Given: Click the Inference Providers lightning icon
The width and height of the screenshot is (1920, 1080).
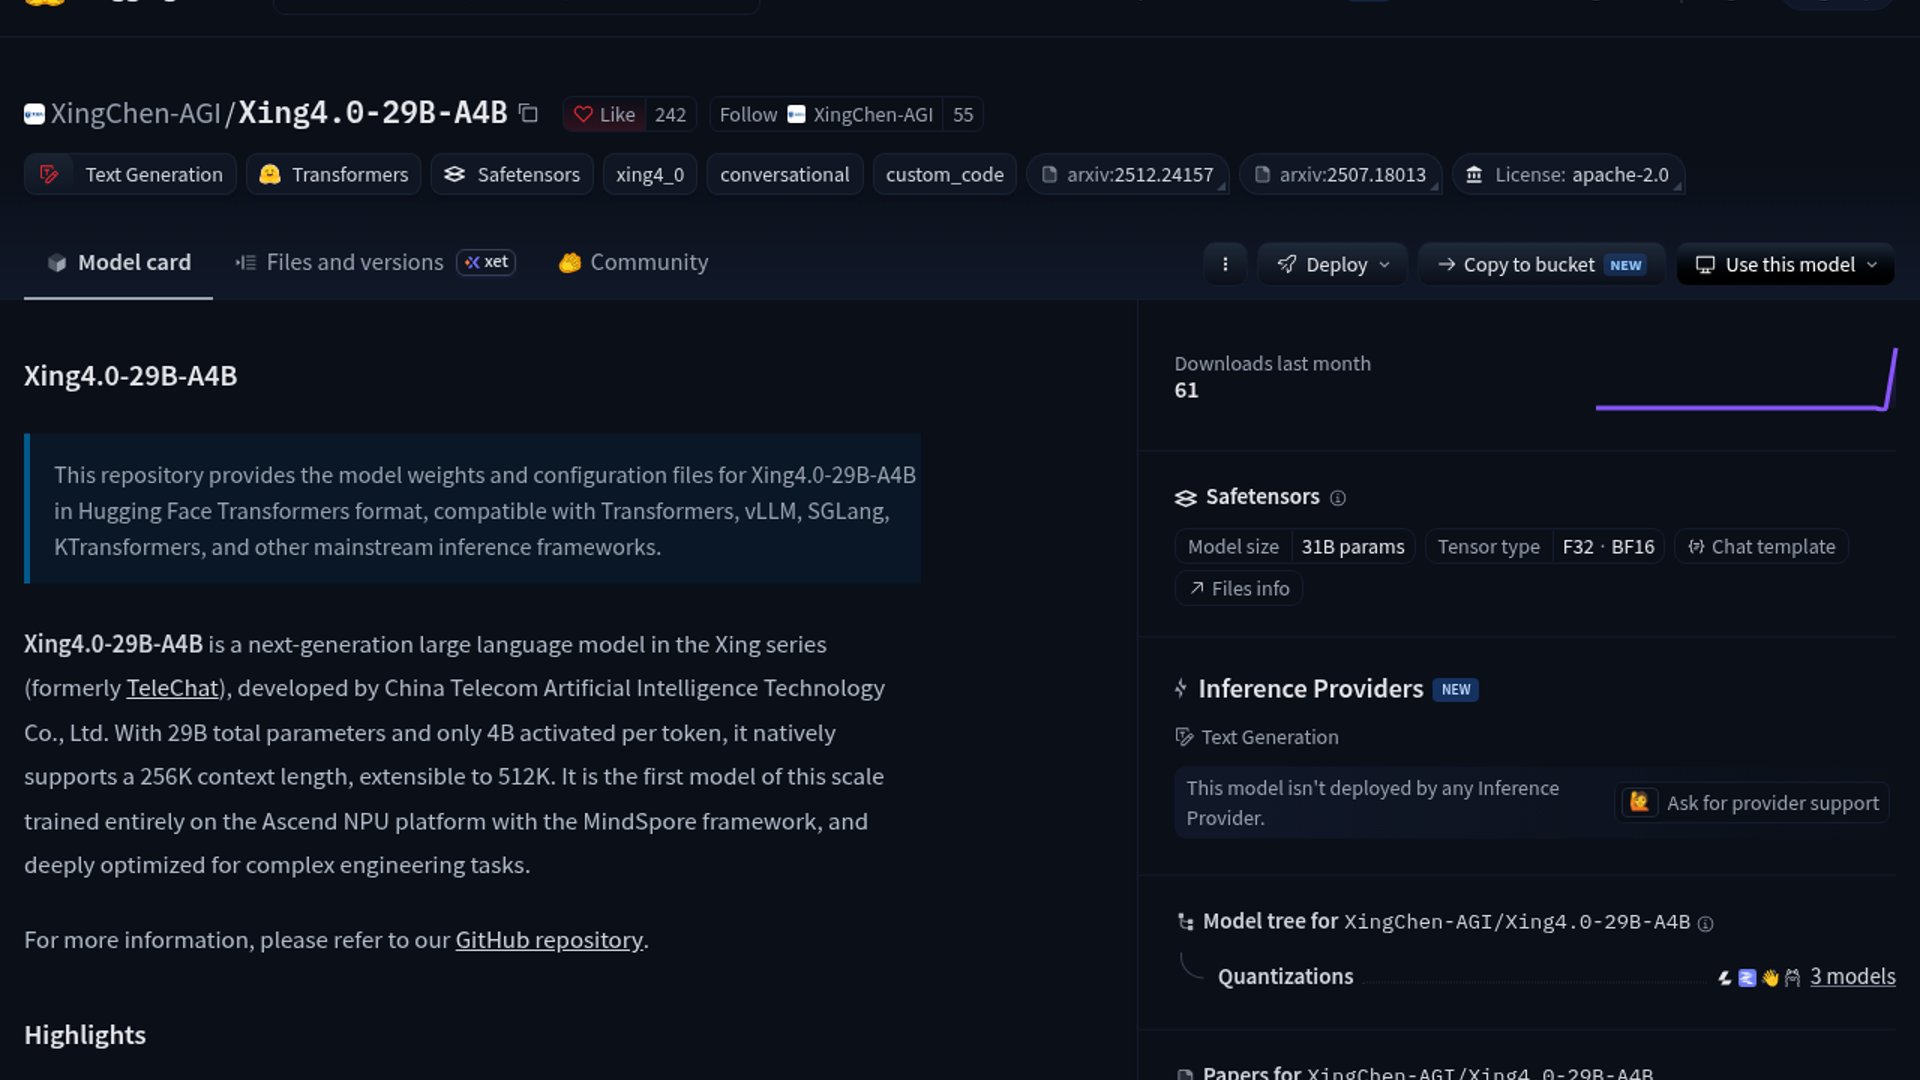Looking at the screenshot, I should pyautogui.click(x=1181, y=688).
